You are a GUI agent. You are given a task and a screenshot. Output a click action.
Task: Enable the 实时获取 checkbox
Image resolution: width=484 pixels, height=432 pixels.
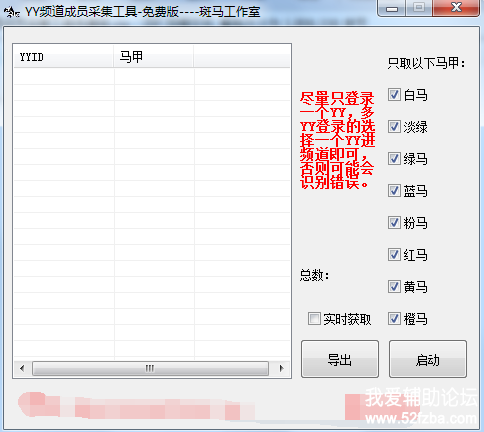[x=314, y=319]
